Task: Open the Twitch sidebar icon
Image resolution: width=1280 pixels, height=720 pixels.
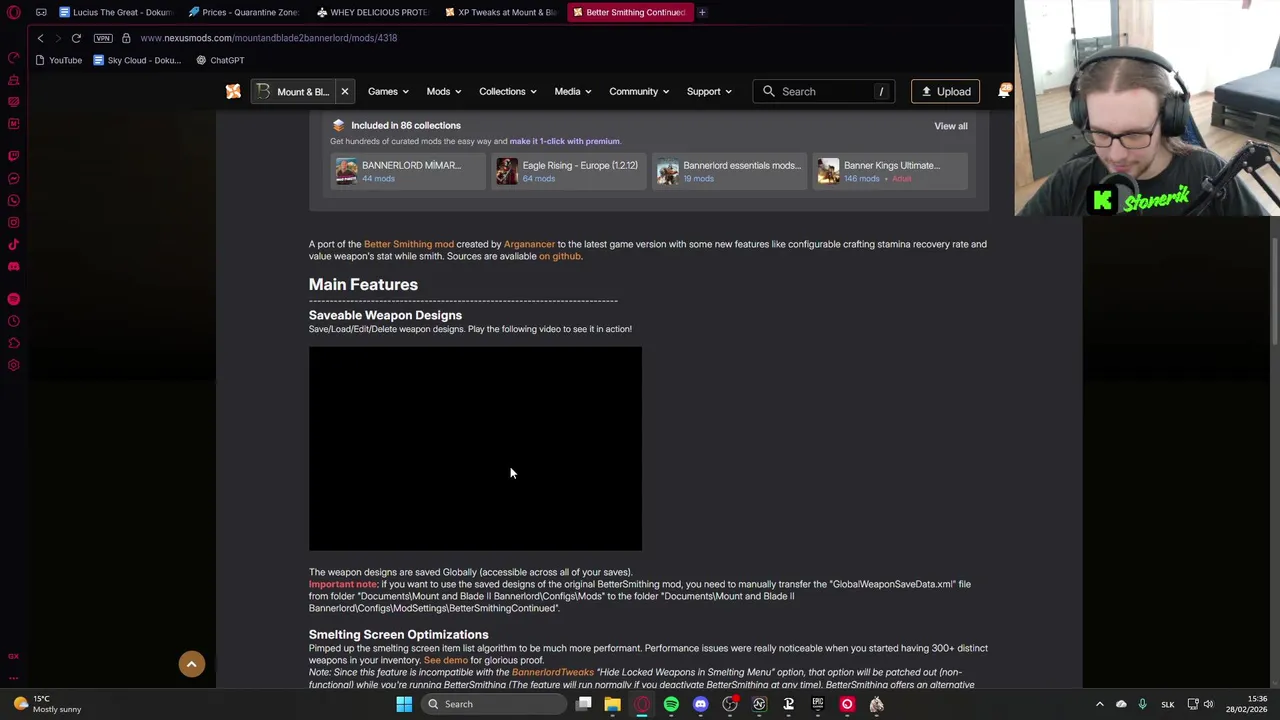Action: click(13, 156)
